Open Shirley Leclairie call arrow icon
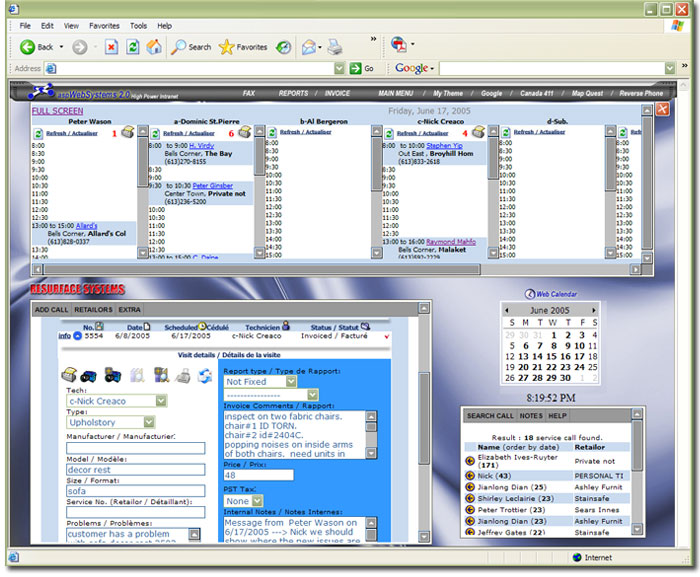Screen dimensions: 700x577 [x=470, y=498]
